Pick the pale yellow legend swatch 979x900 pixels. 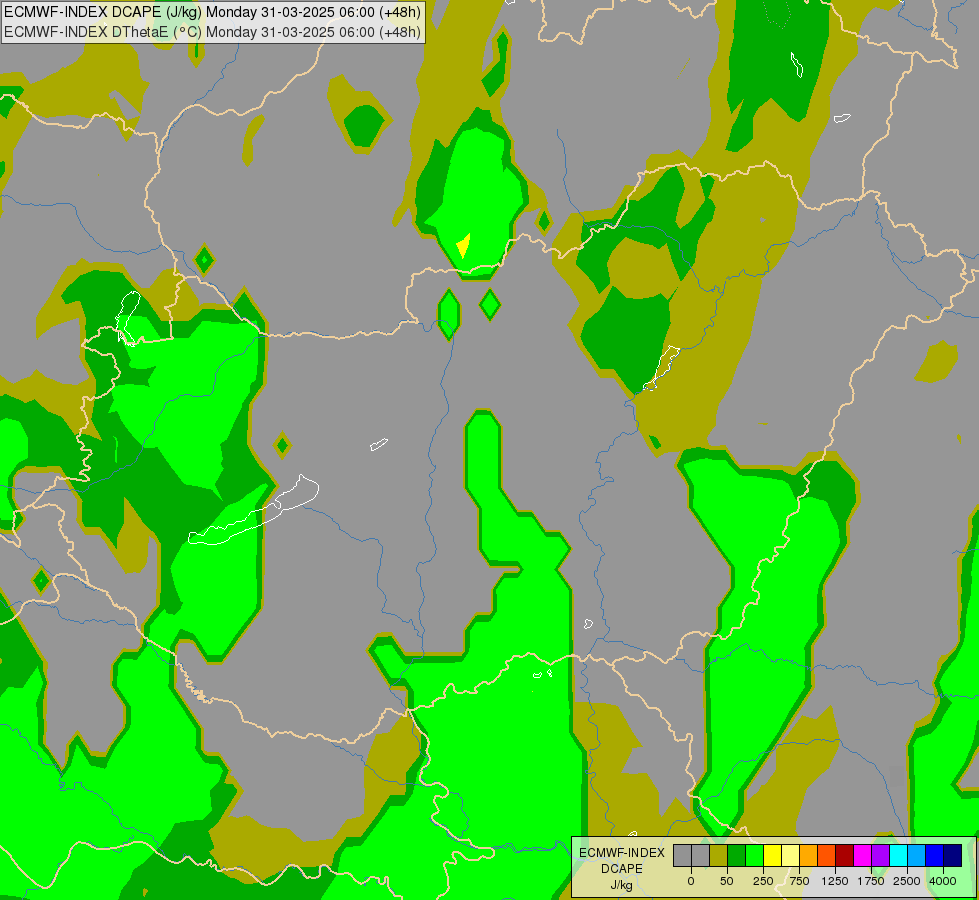click(x=790, y=855)
